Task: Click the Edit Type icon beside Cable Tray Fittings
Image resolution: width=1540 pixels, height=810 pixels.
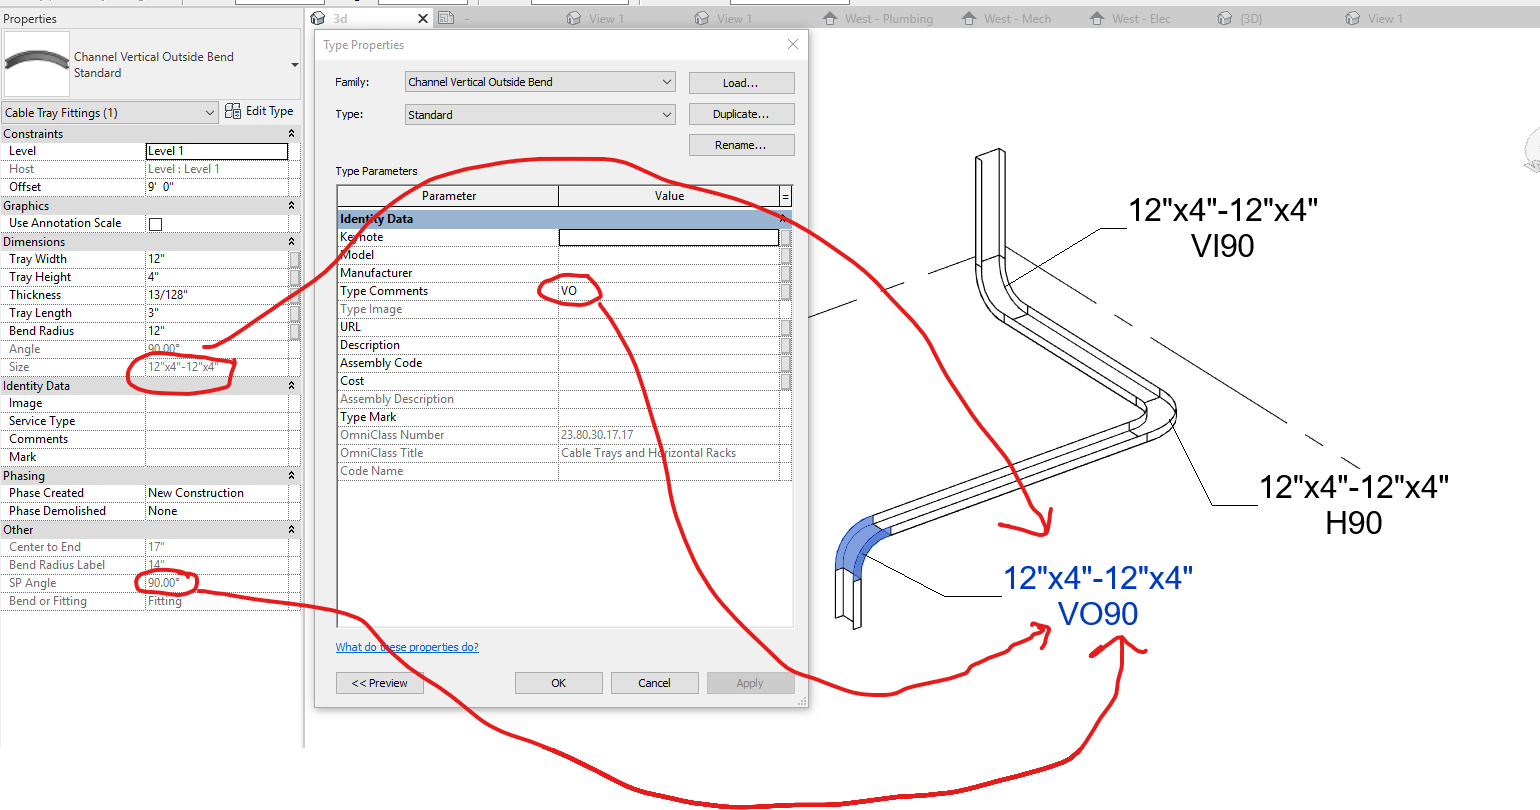Action: (x=231, y=111)
